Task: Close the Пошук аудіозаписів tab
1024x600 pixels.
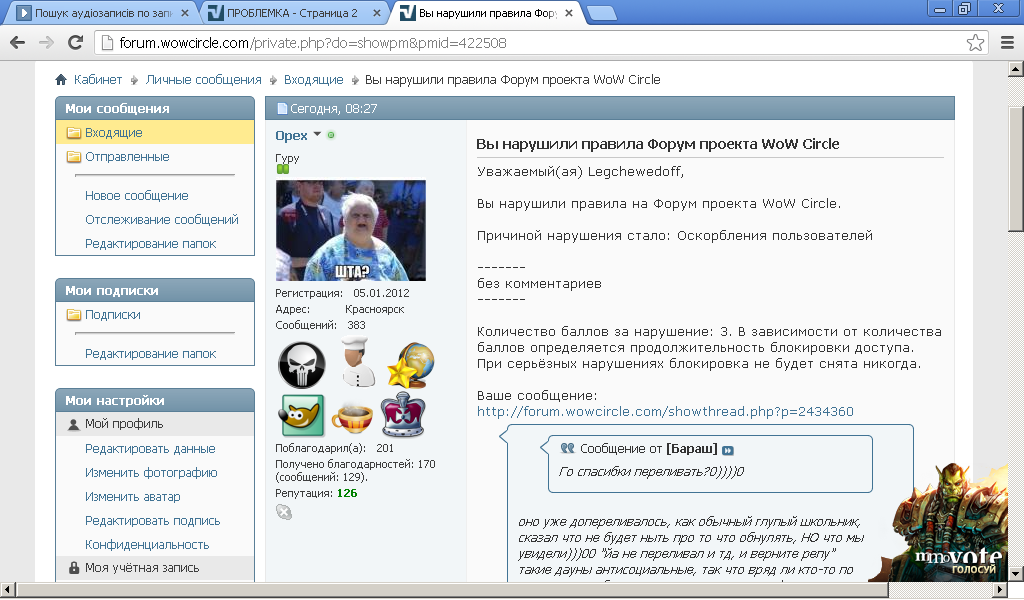Action: 184,13
